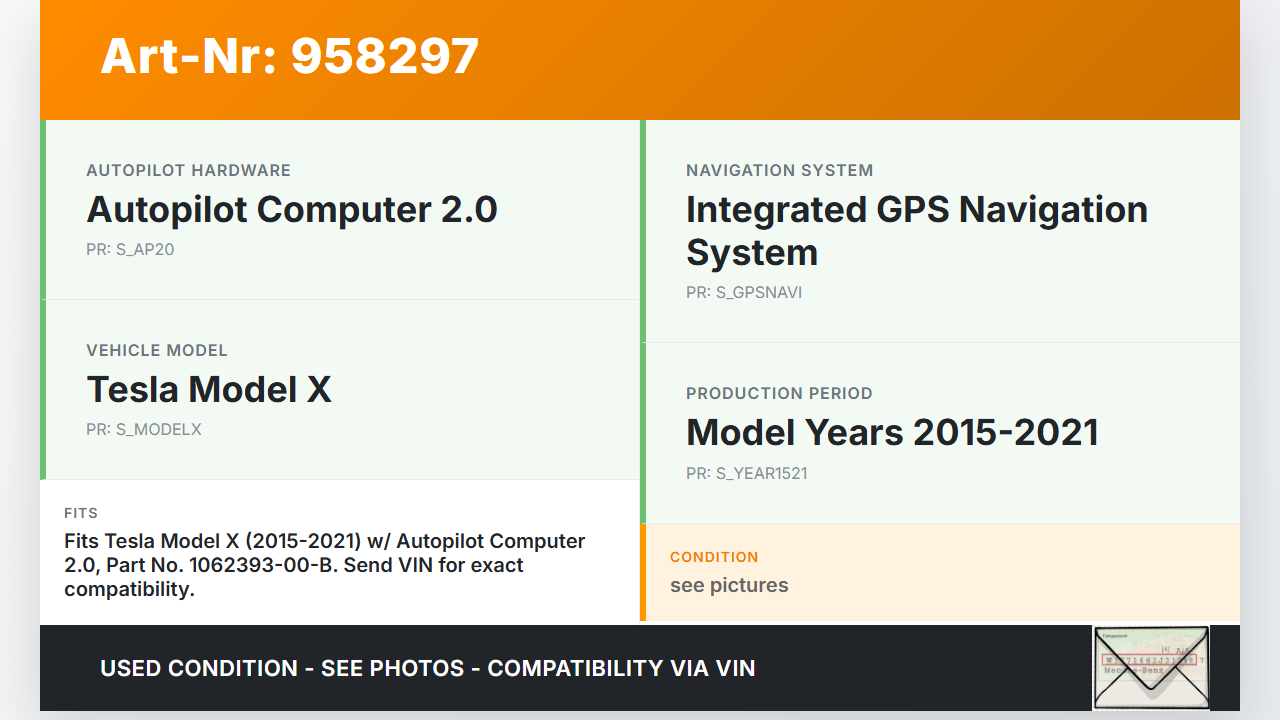Click the PR: S_YEAR1521 code
The image size is (1280, 720).
pos(746,473)
